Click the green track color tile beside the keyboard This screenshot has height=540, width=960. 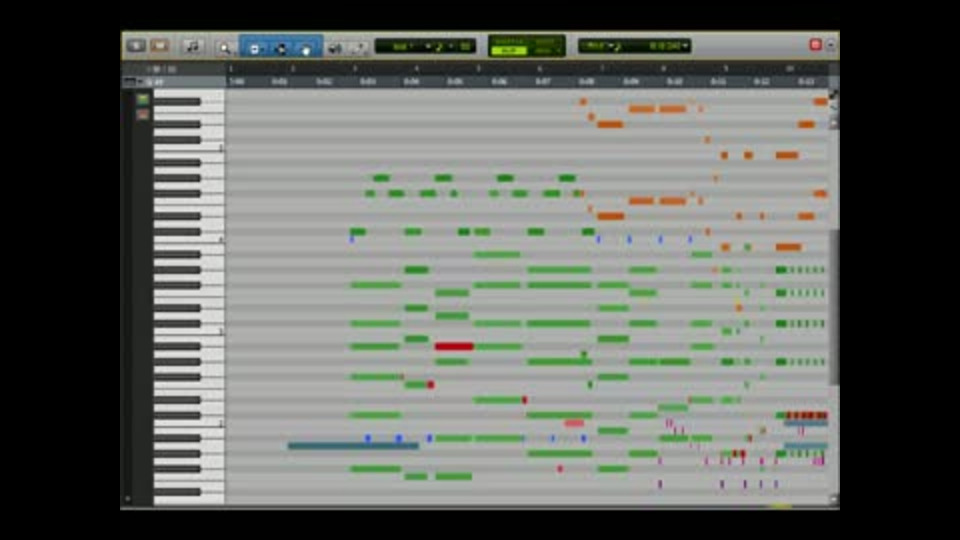pos(143,99)
